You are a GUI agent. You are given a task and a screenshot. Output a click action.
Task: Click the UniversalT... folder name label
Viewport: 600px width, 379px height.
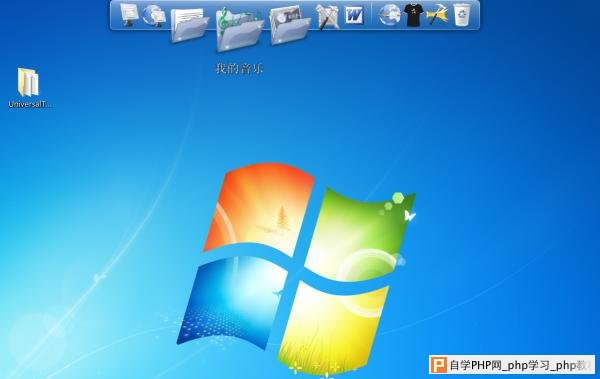point(30,104)
